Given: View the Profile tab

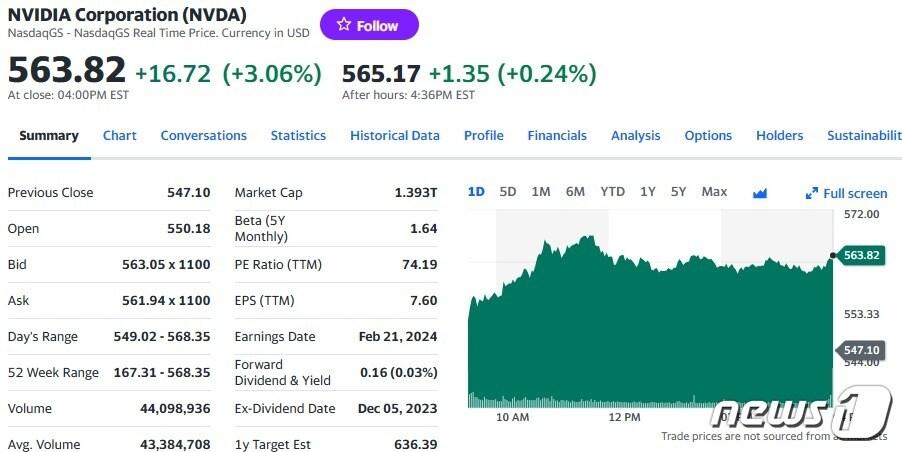Looking at the screenshot, I should (x=483, y=135).
